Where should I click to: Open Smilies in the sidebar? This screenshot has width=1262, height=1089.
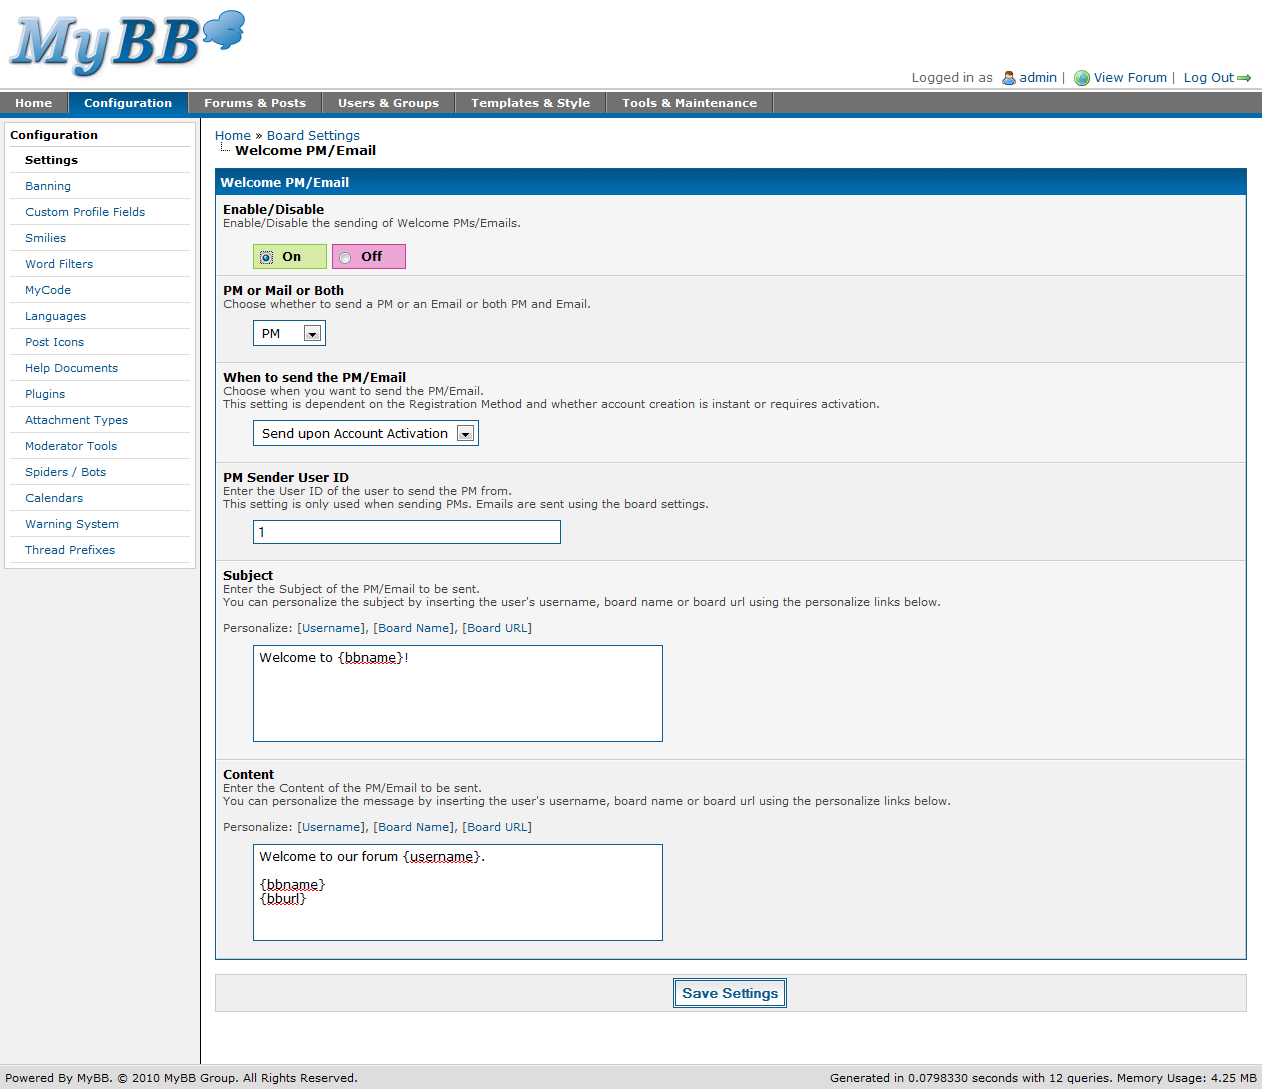click(x=46, y=238)
